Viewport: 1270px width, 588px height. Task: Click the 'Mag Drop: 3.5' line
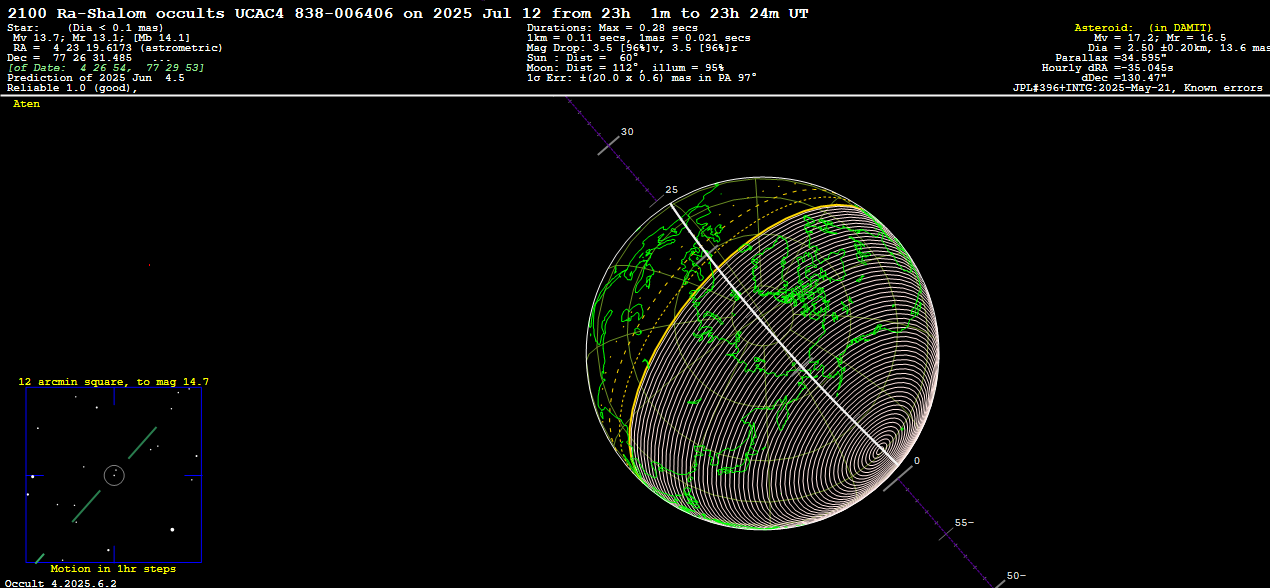(x=632, y=47)
